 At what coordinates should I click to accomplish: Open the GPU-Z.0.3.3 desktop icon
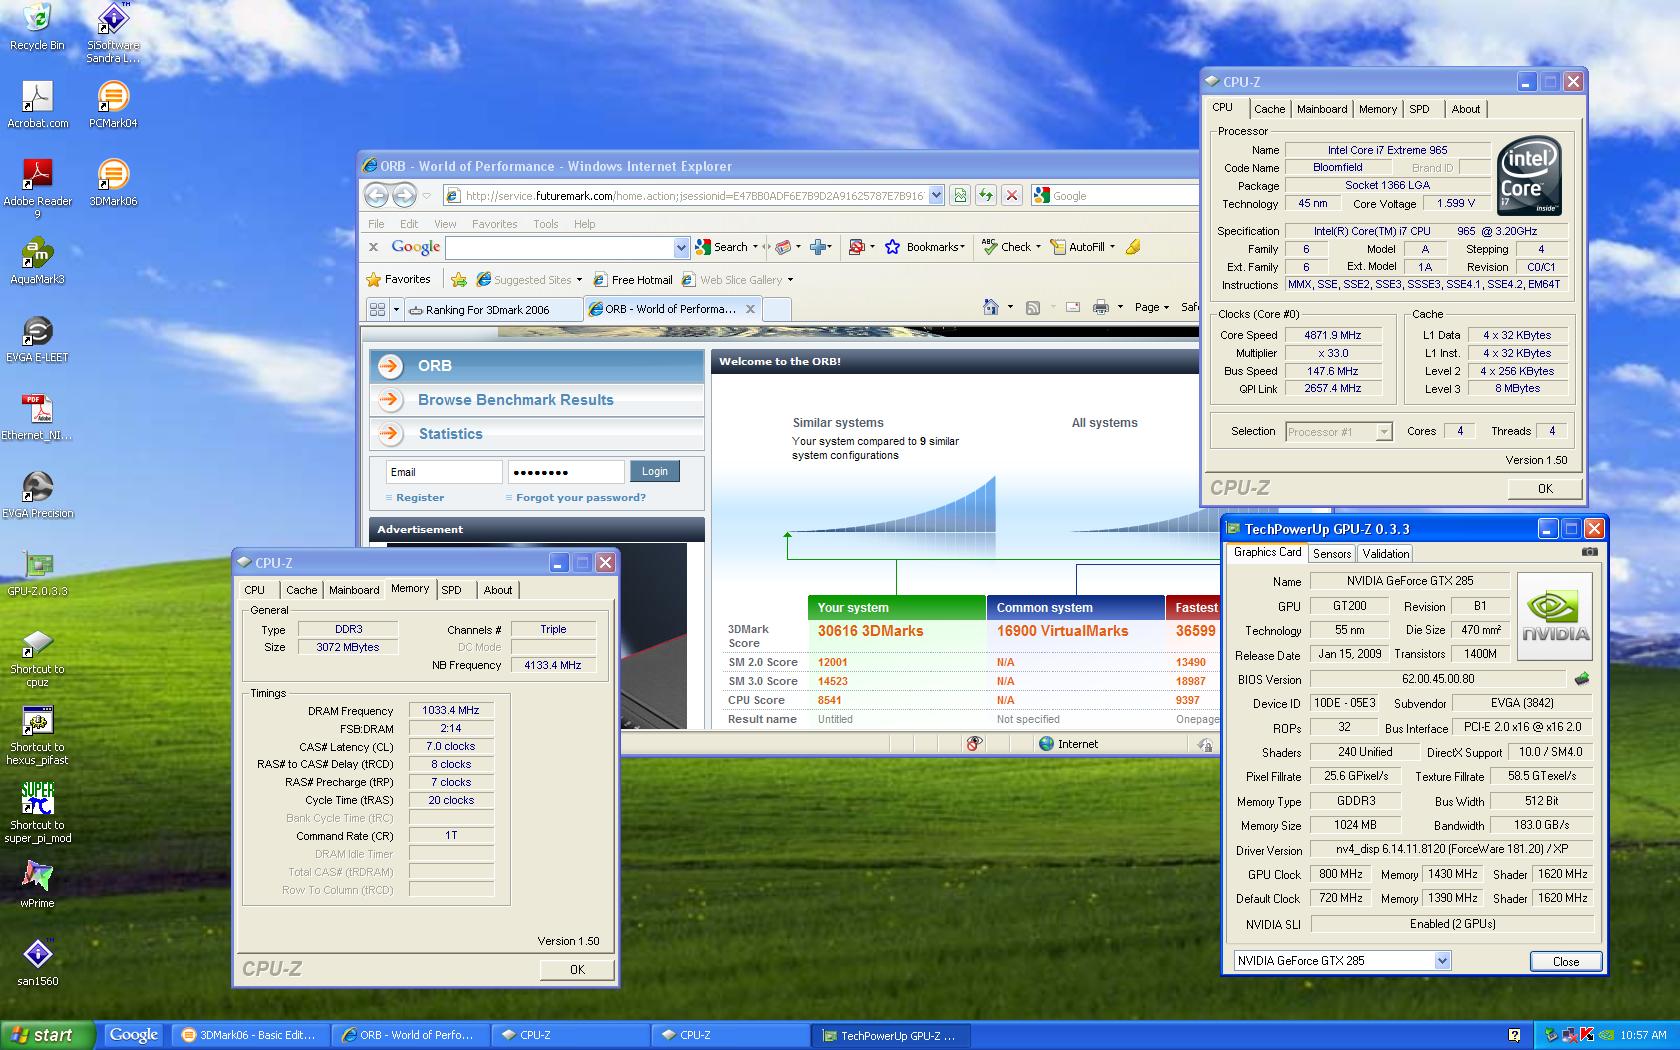[37, 572]
